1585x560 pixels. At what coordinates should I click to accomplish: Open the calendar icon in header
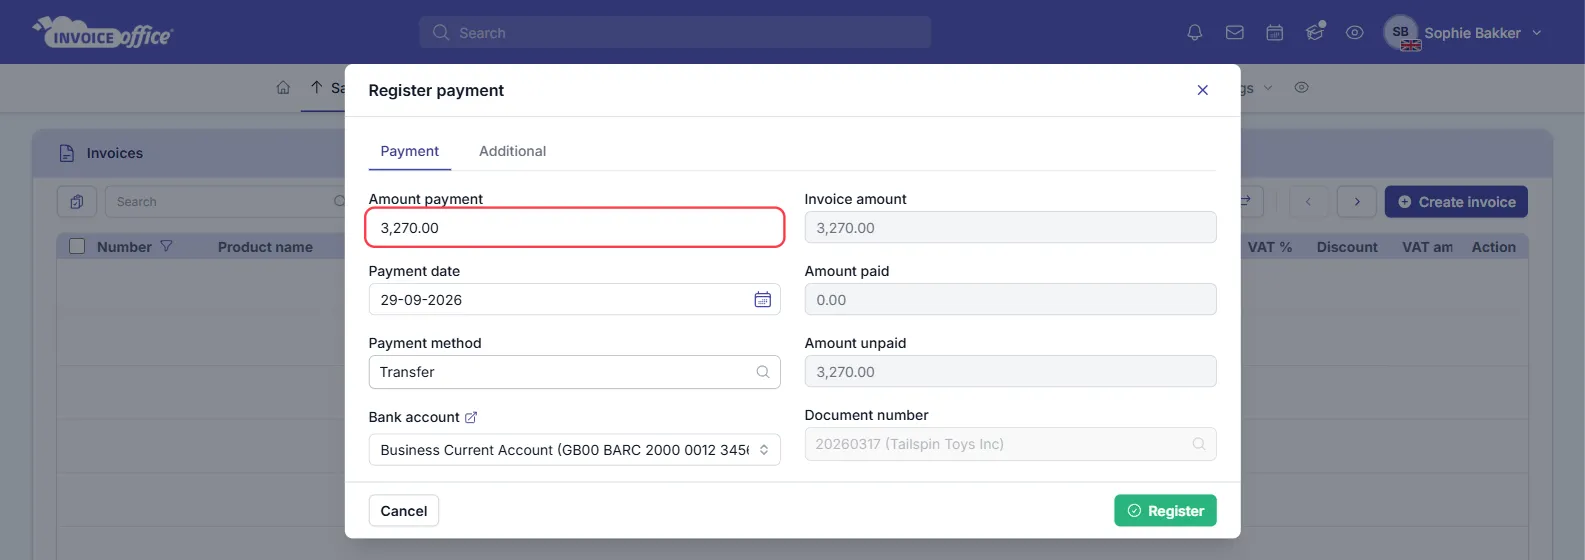(1275, 33)
